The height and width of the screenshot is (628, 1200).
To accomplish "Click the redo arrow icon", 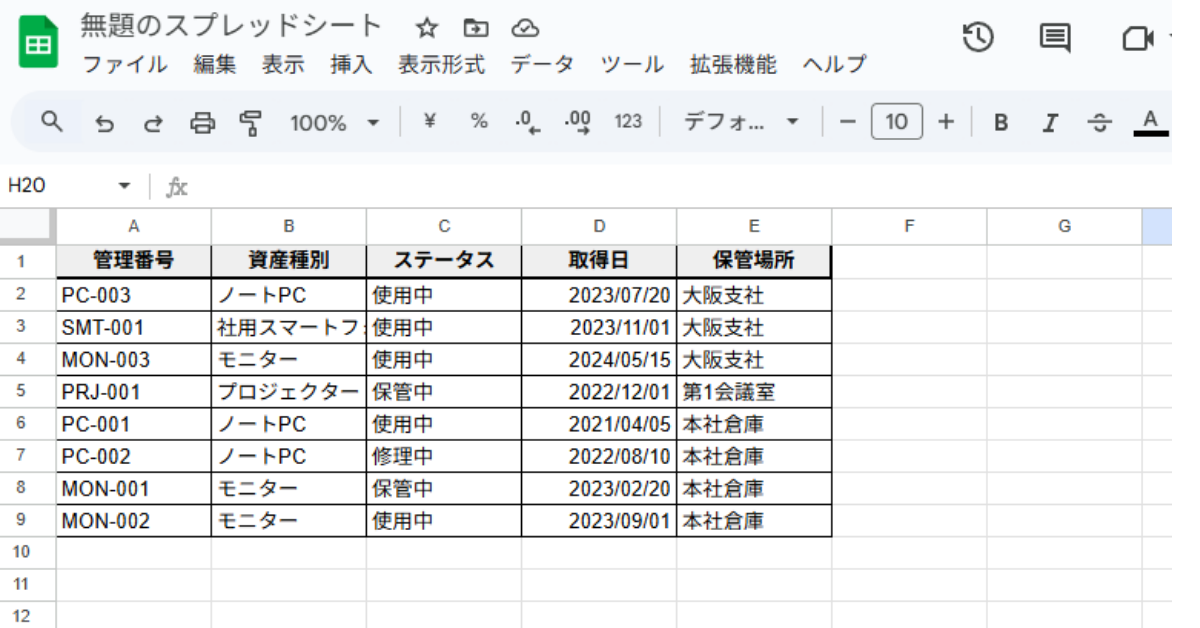I will click(x=153, y=123).
